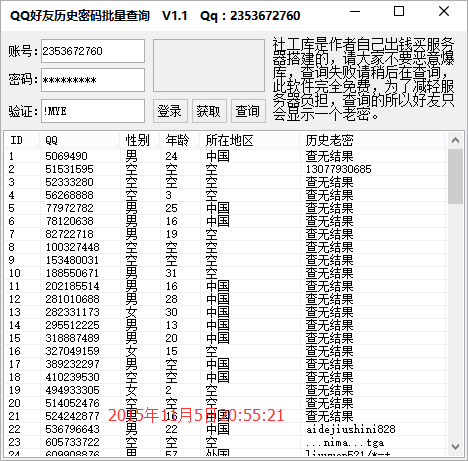
Task: Click the 所在地区 column header
Action: click(250, 140)
